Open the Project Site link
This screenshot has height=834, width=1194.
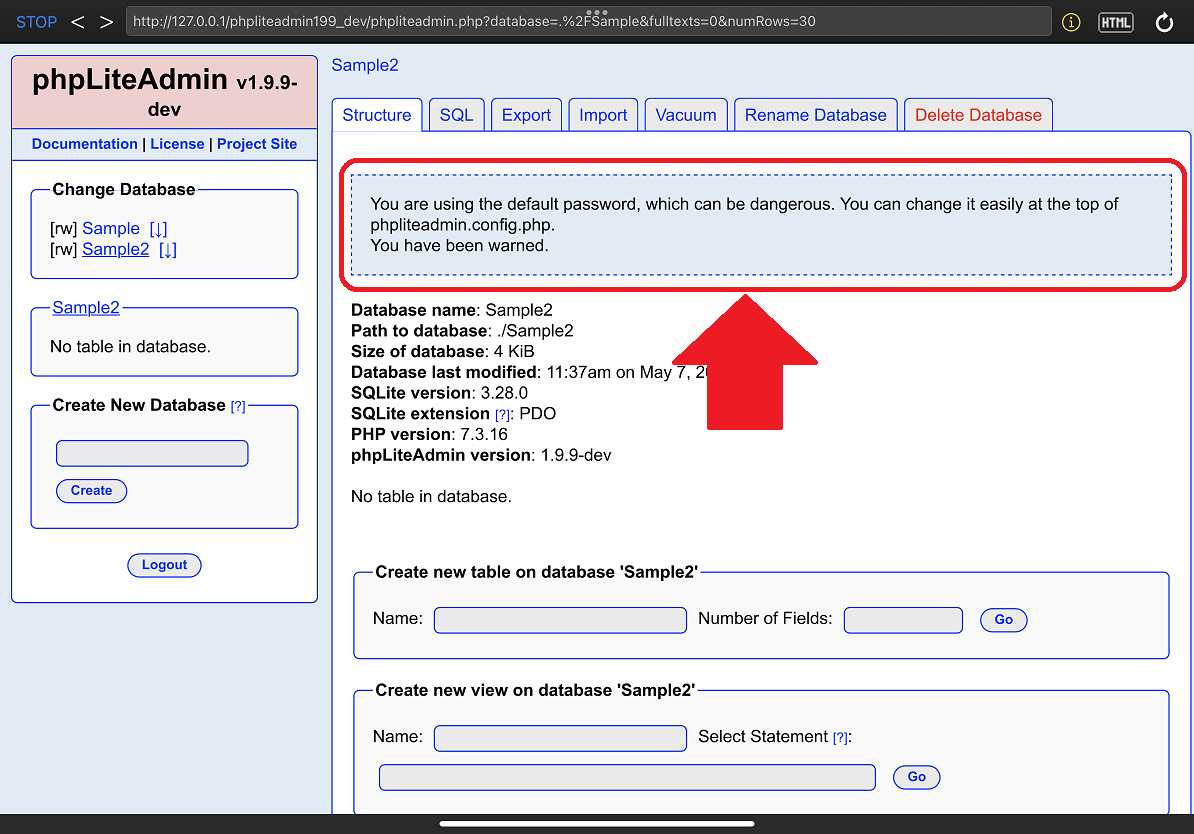(257, 144)
